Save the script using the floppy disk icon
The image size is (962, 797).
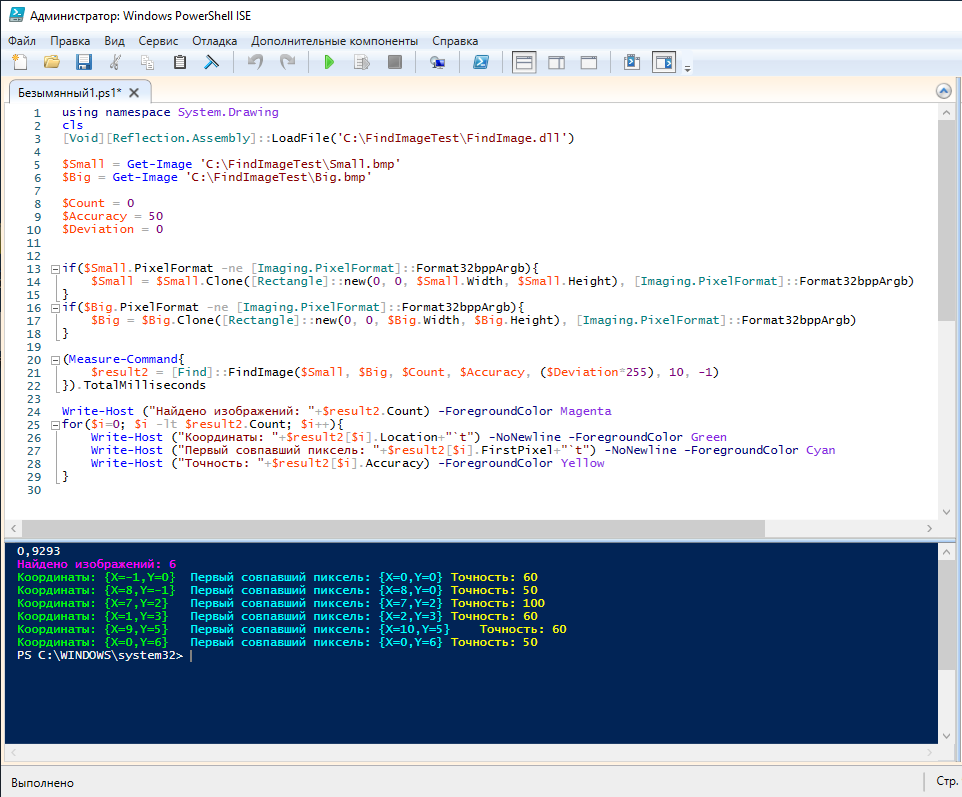[84, 63]
